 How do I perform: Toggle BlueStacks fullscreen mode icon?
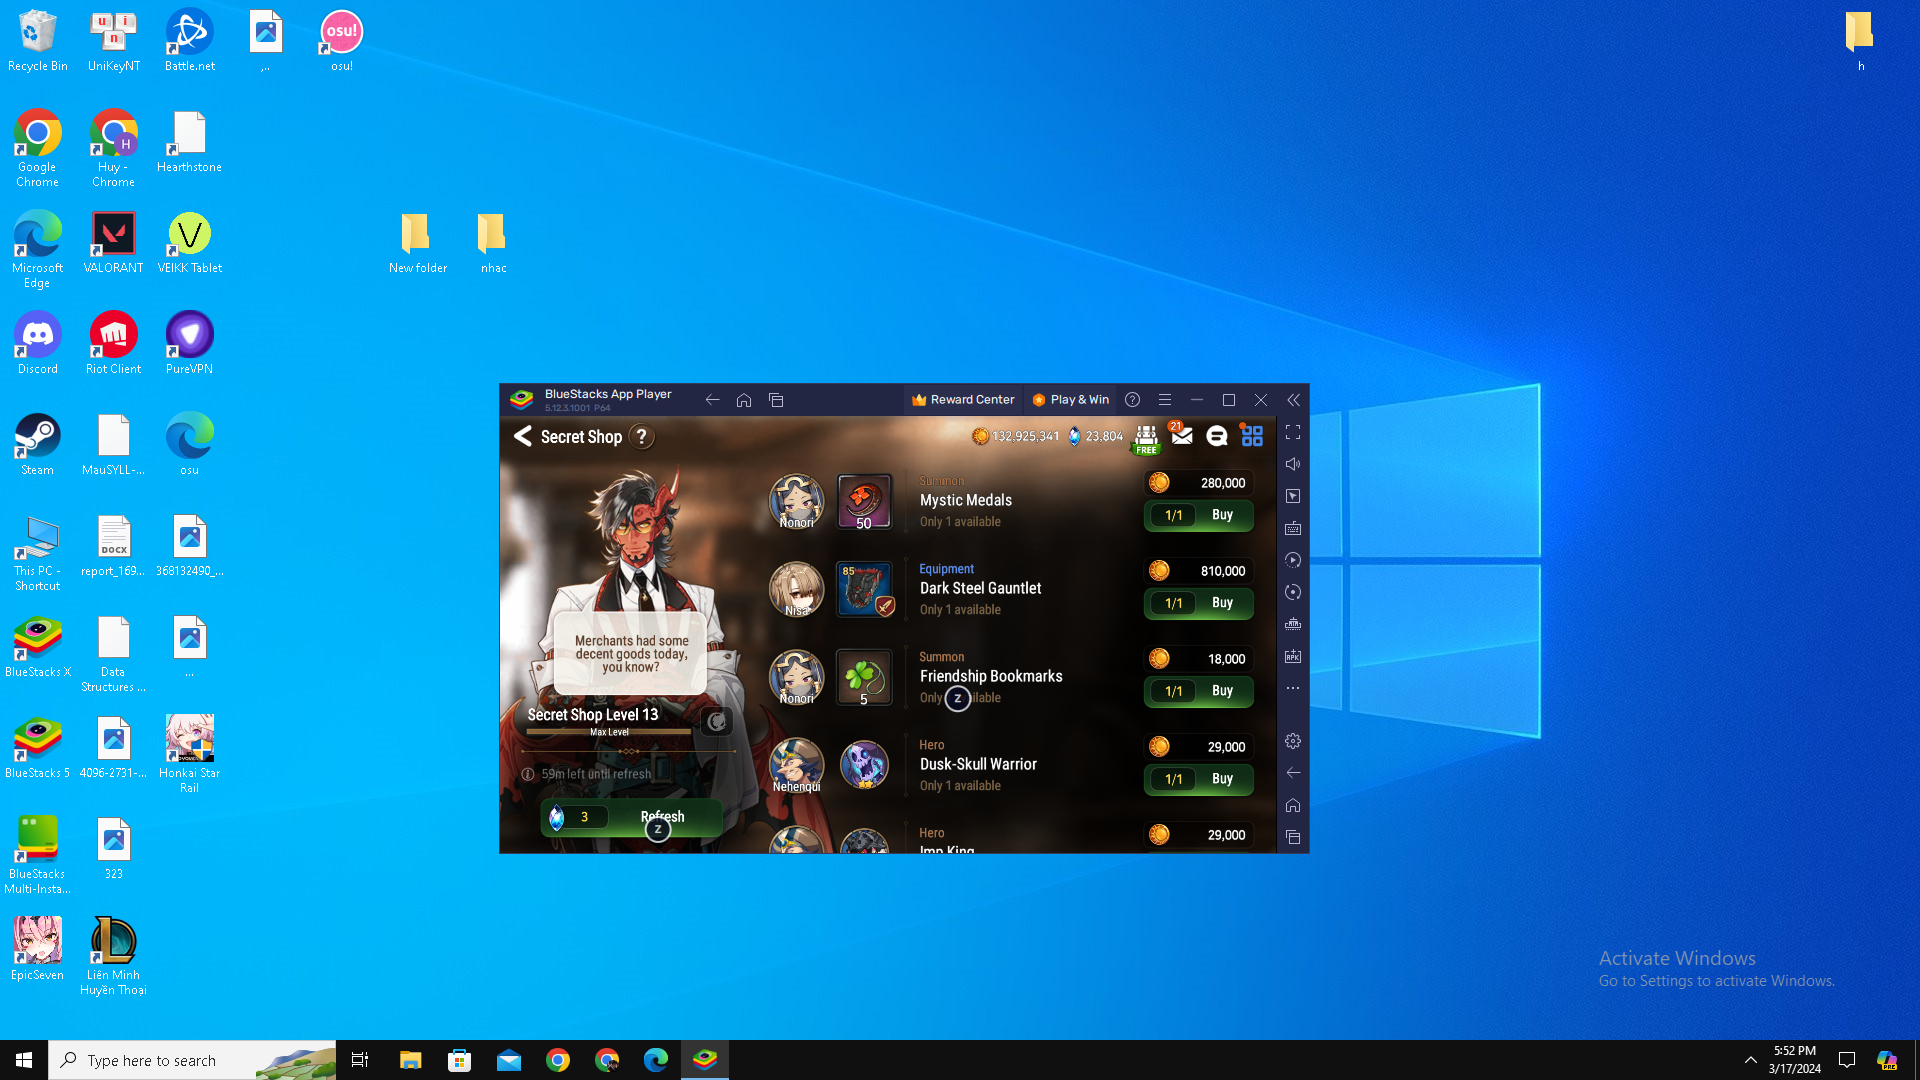[1293, 433]
